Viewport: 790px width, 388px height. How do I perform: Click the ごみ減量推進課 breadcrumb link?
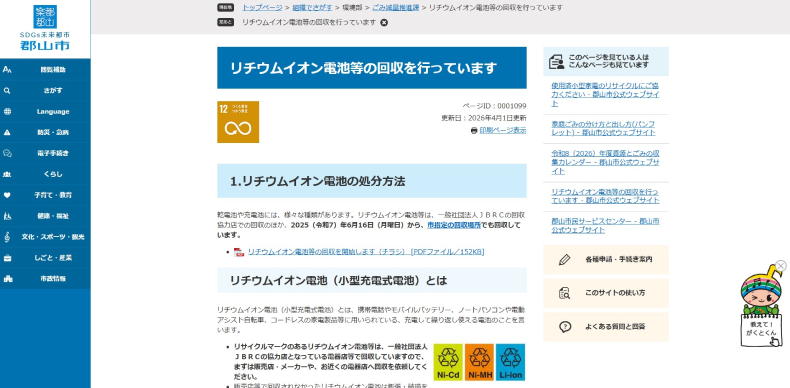396,8
